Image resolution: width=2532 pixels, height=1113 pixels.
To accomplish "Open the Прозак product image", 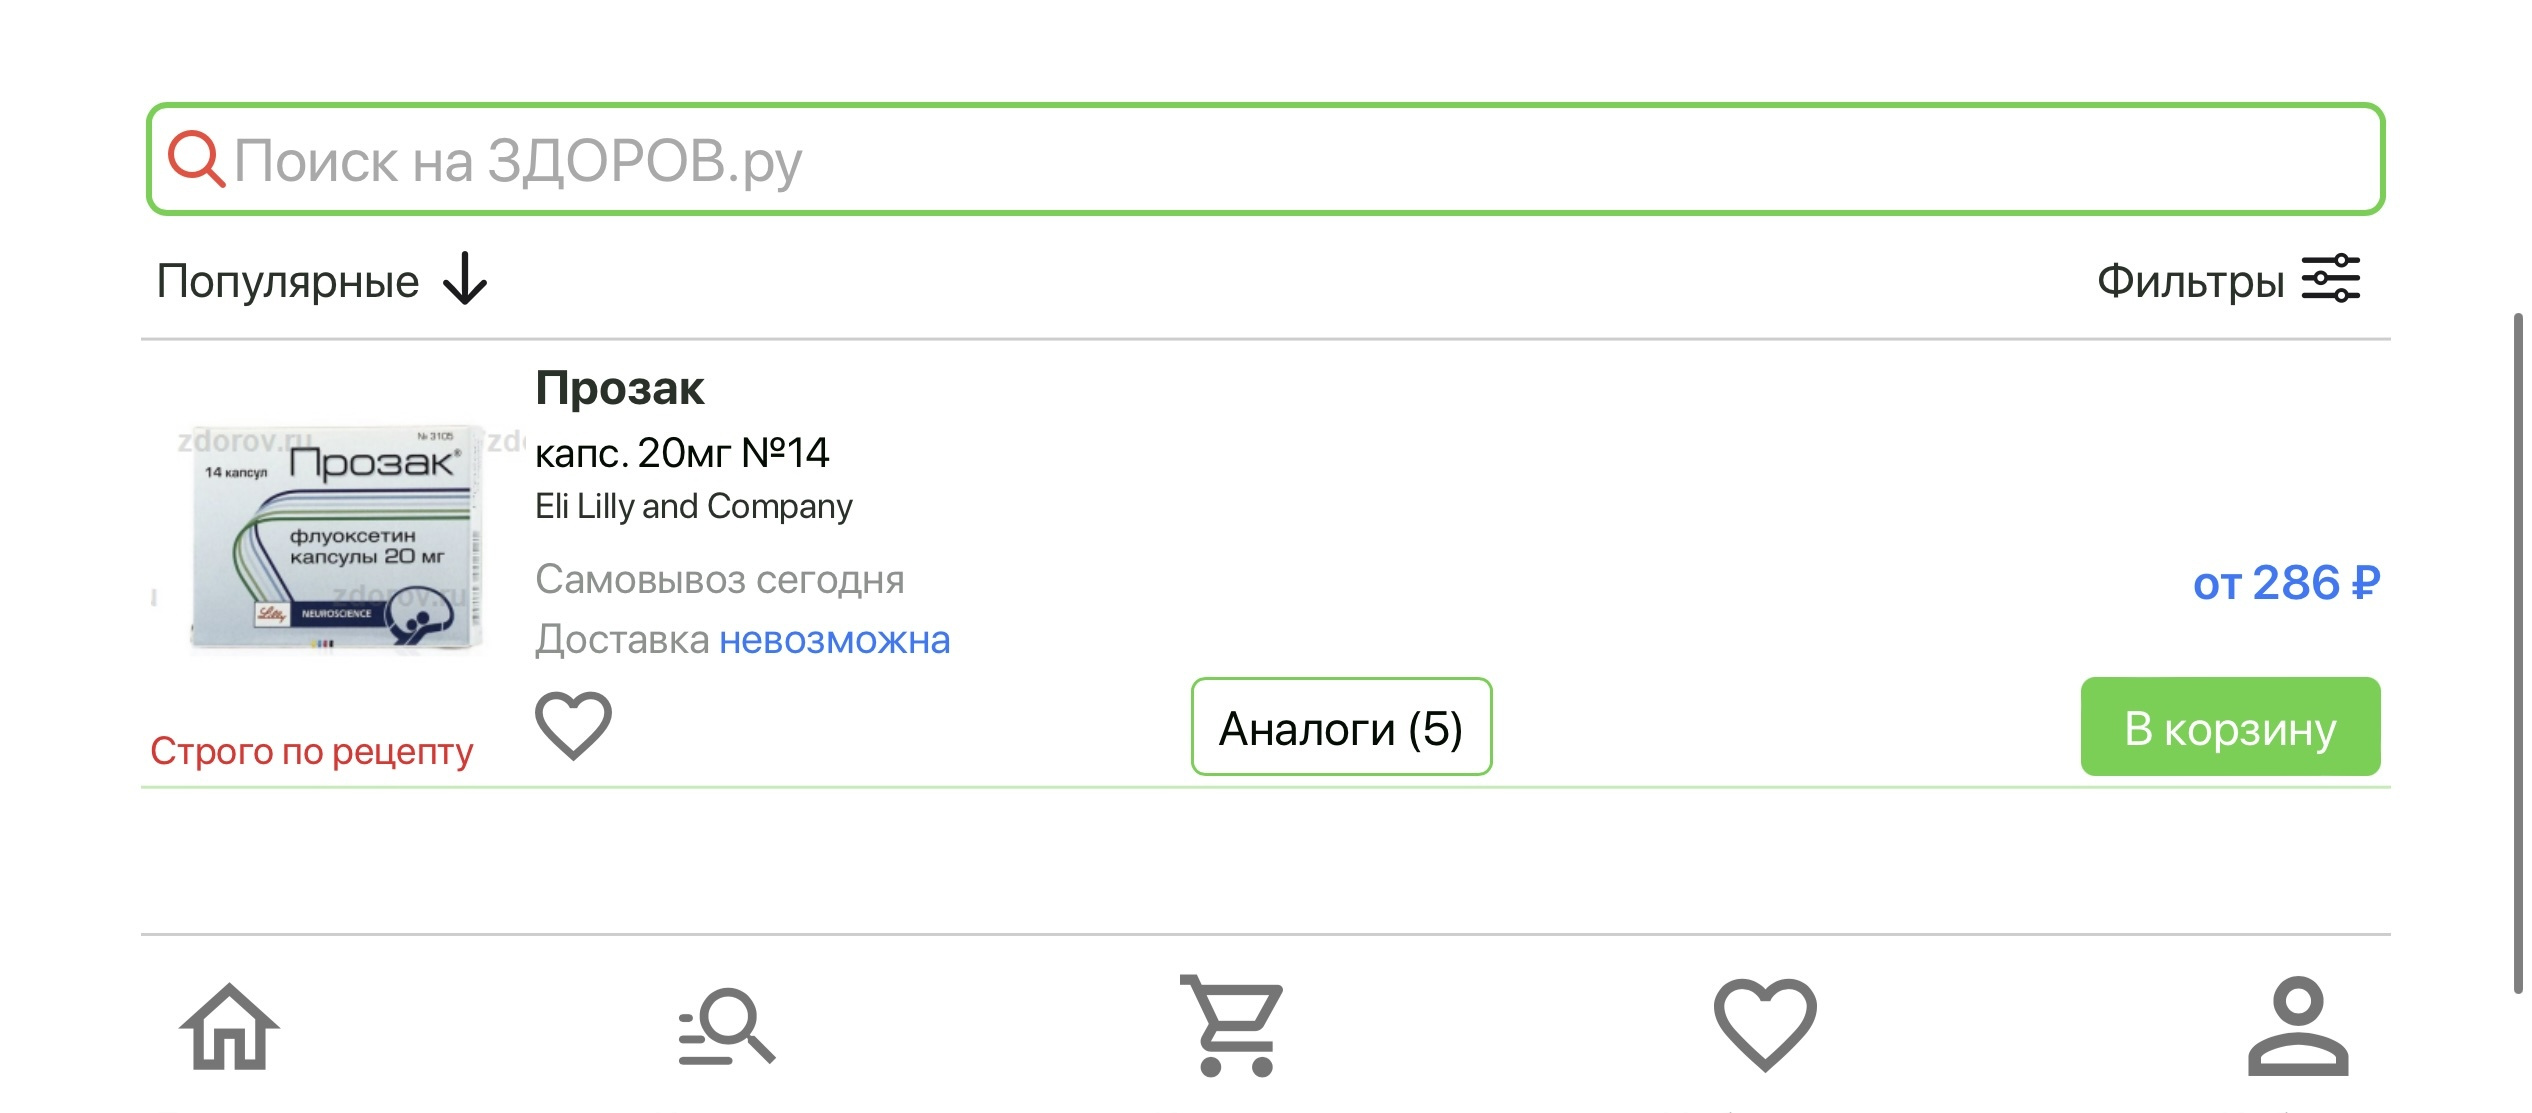I will pos(336,539).
